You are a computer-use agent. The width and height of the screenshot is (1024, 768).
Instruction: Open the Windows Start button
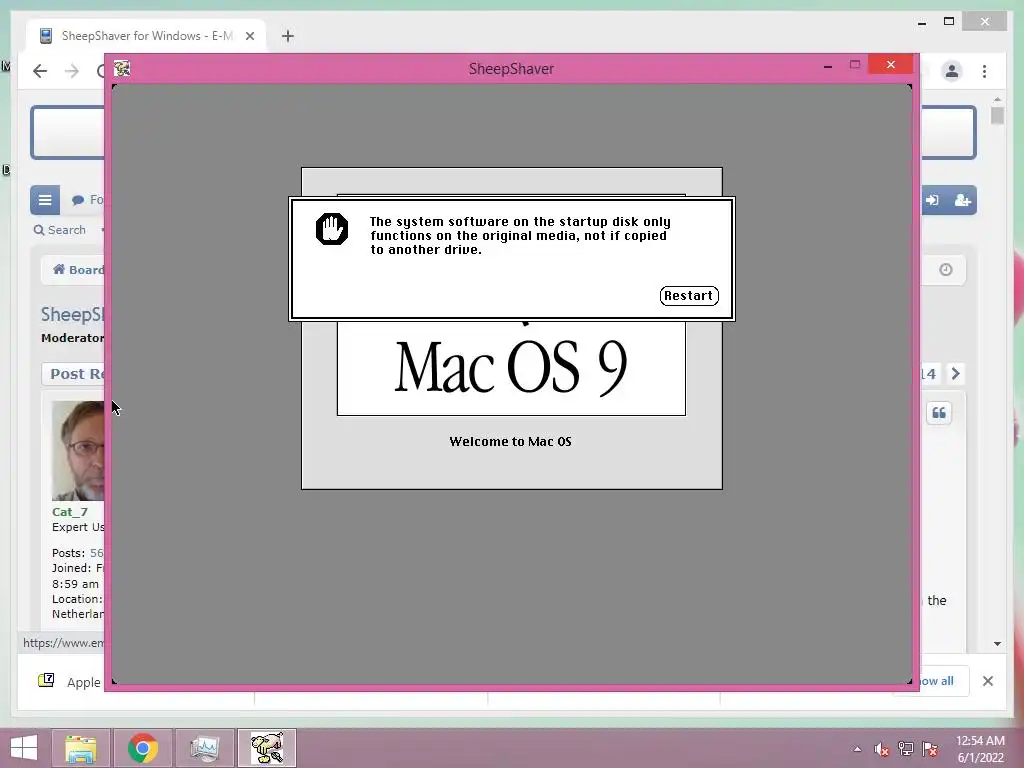coord(24,748)
